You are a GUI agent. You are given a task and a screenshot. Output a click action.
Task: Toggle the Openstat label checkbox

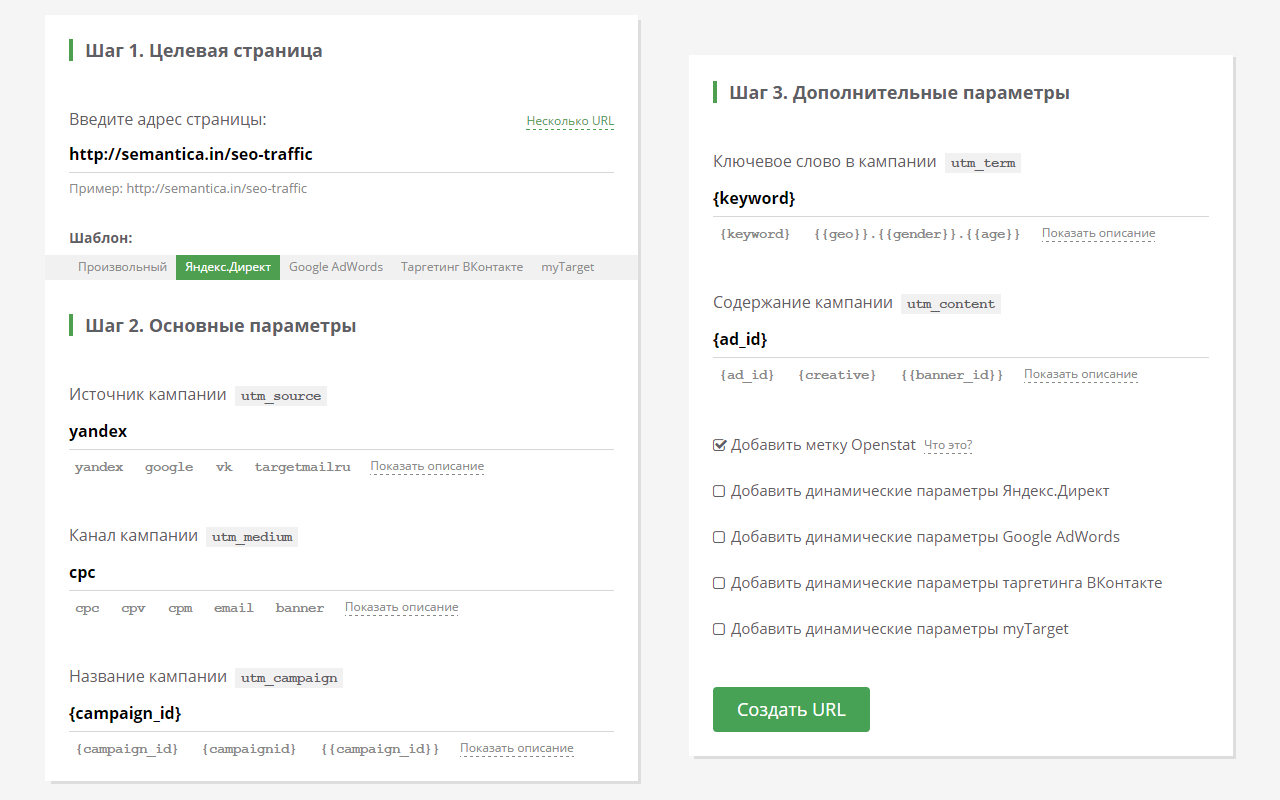click(719, 445)
